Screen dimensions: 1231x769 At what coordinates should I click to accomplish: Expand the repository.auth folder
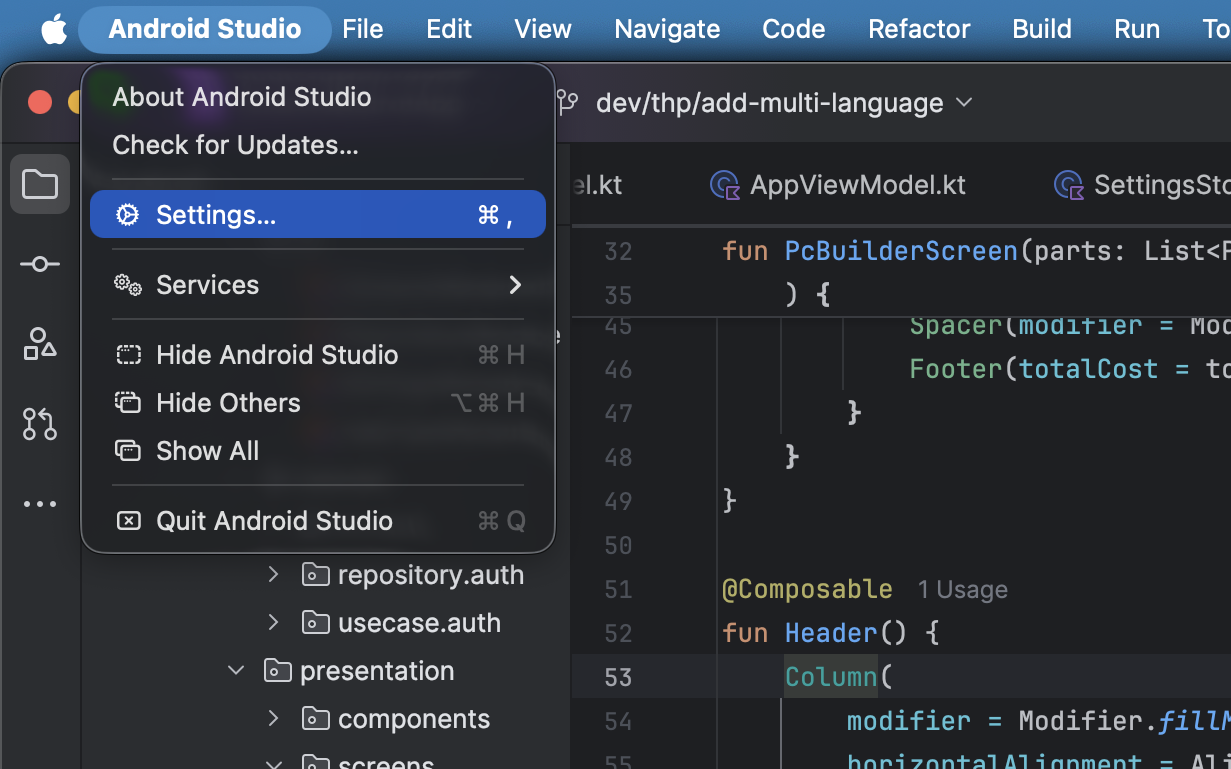coord(273,575)
